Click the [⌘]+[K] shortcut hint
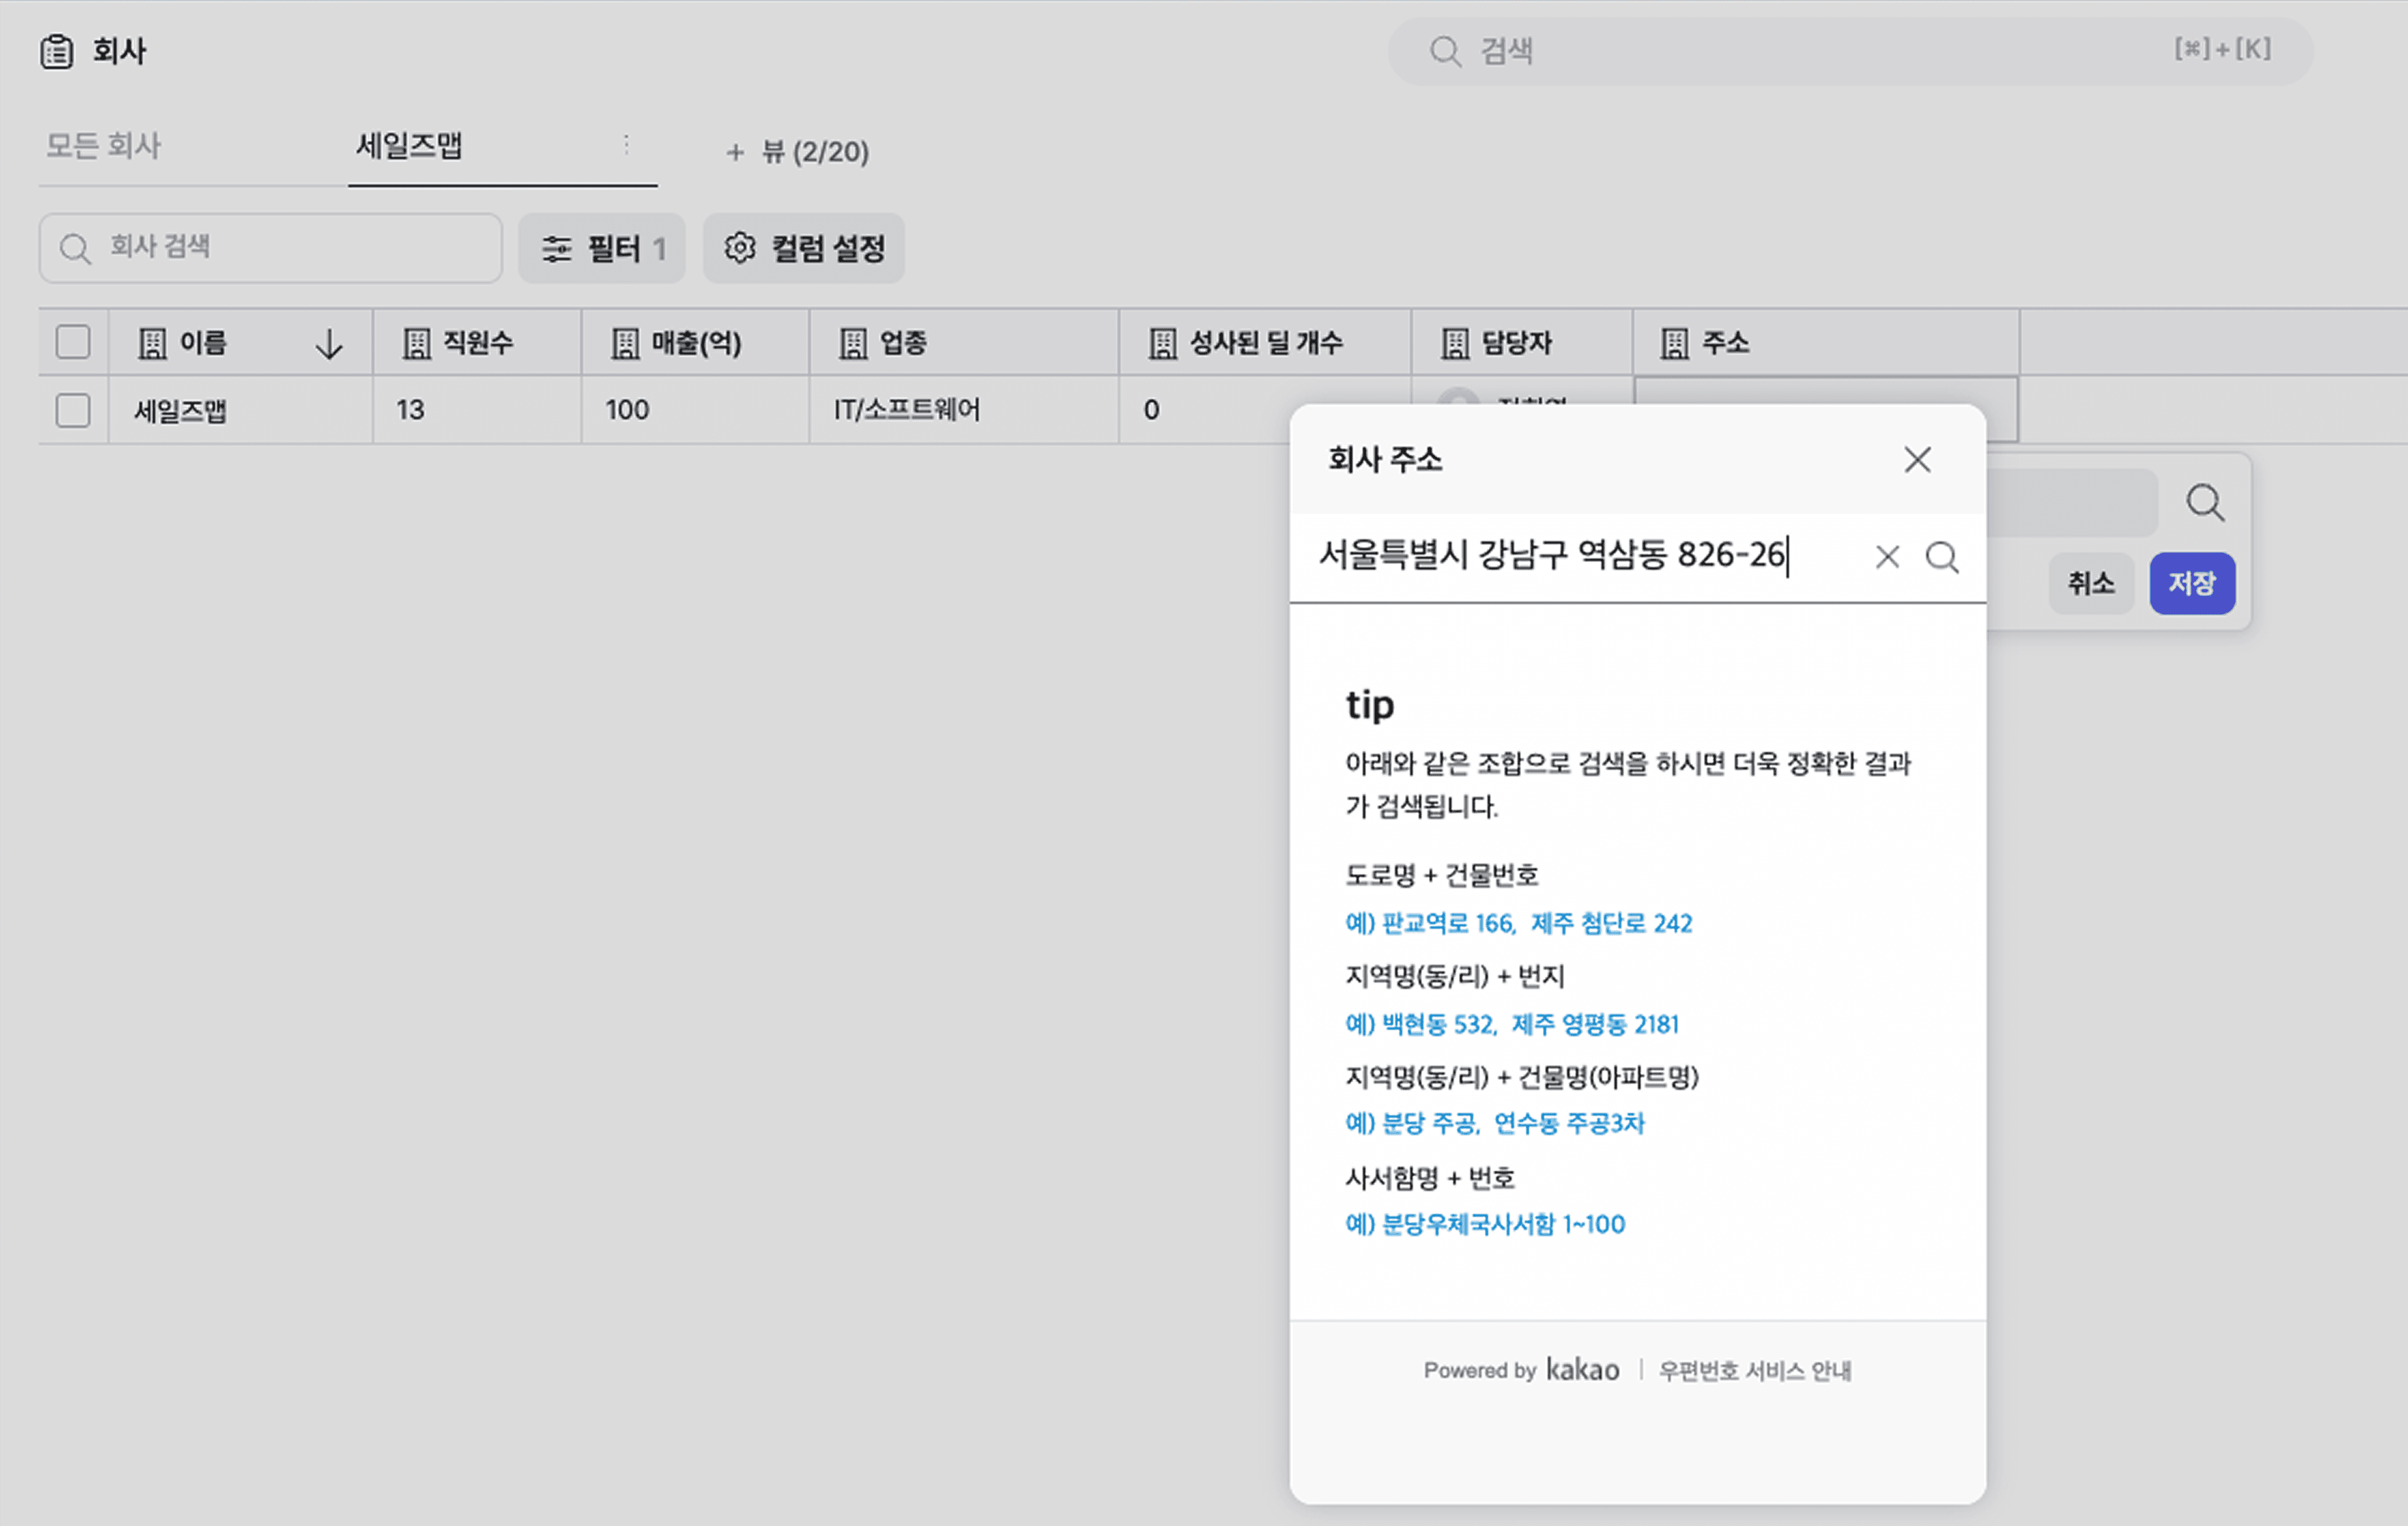Image resolution: width=2408 pixels, height=1526 pixels. (x=2222, y=49)
